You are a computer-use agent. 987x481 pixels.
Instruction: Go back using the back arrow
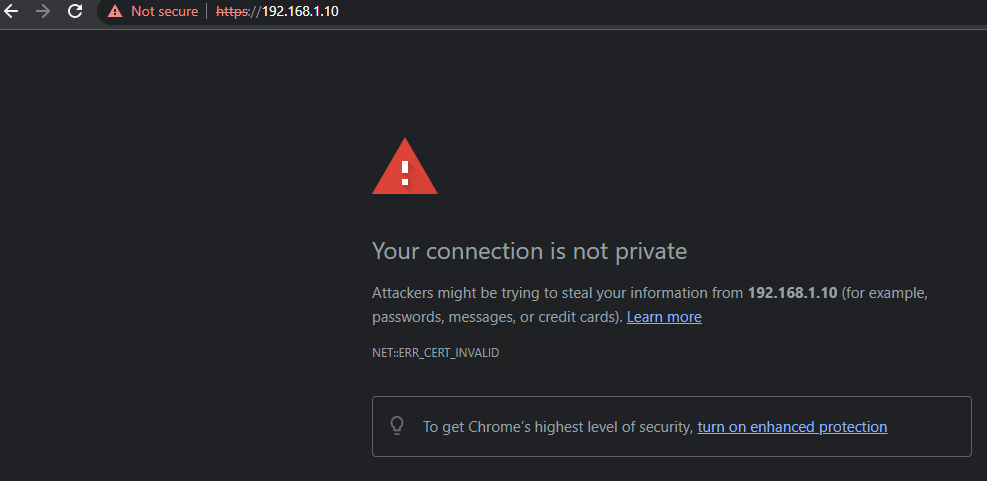point(12,11)
